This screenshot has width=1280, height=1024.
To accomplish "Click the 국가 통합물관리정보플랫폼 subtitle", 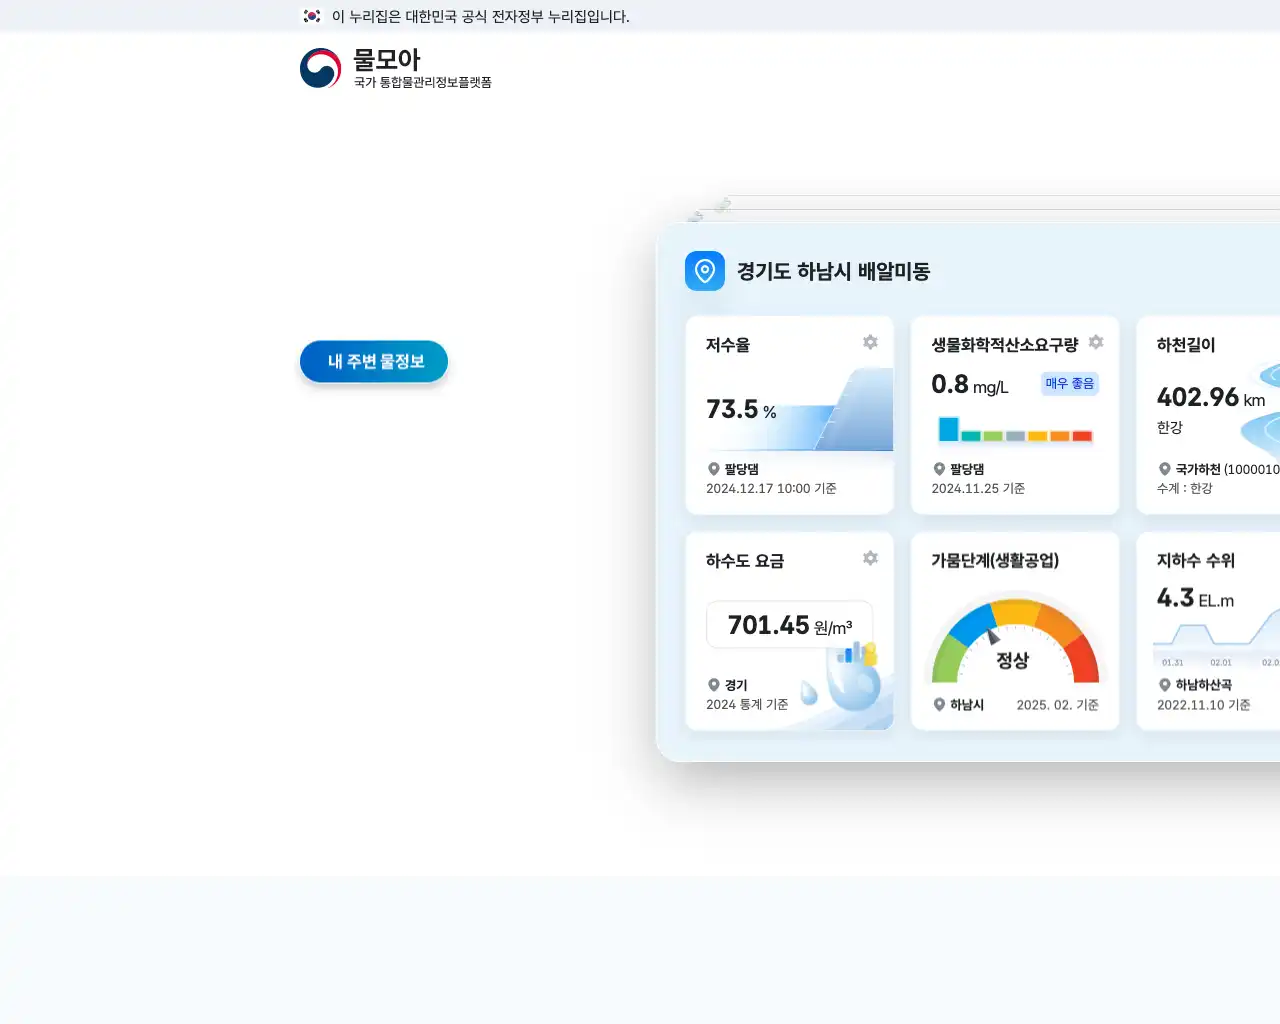I will [x=423, y=82].
